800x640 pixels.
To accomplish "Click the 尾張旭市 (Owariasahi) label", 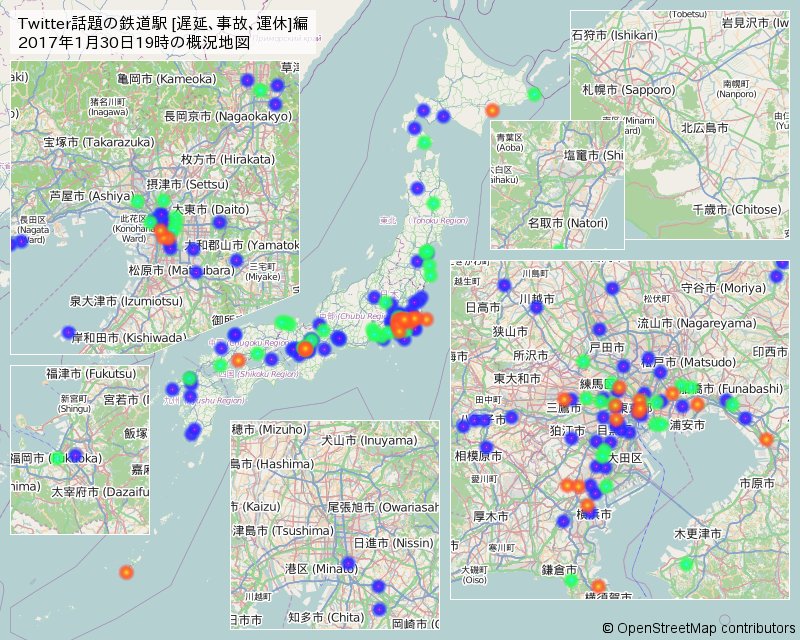I will coord(383,507).
